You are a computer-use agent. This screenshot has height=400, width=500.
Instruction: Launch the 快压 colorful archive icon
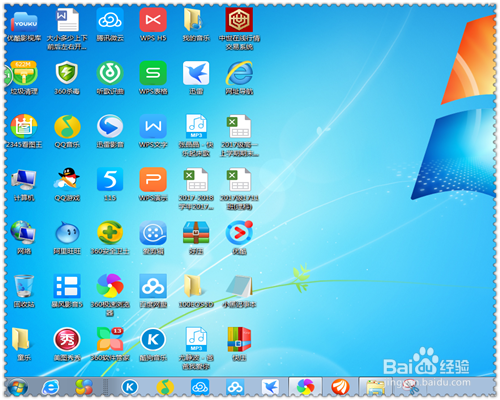point(239,339)
